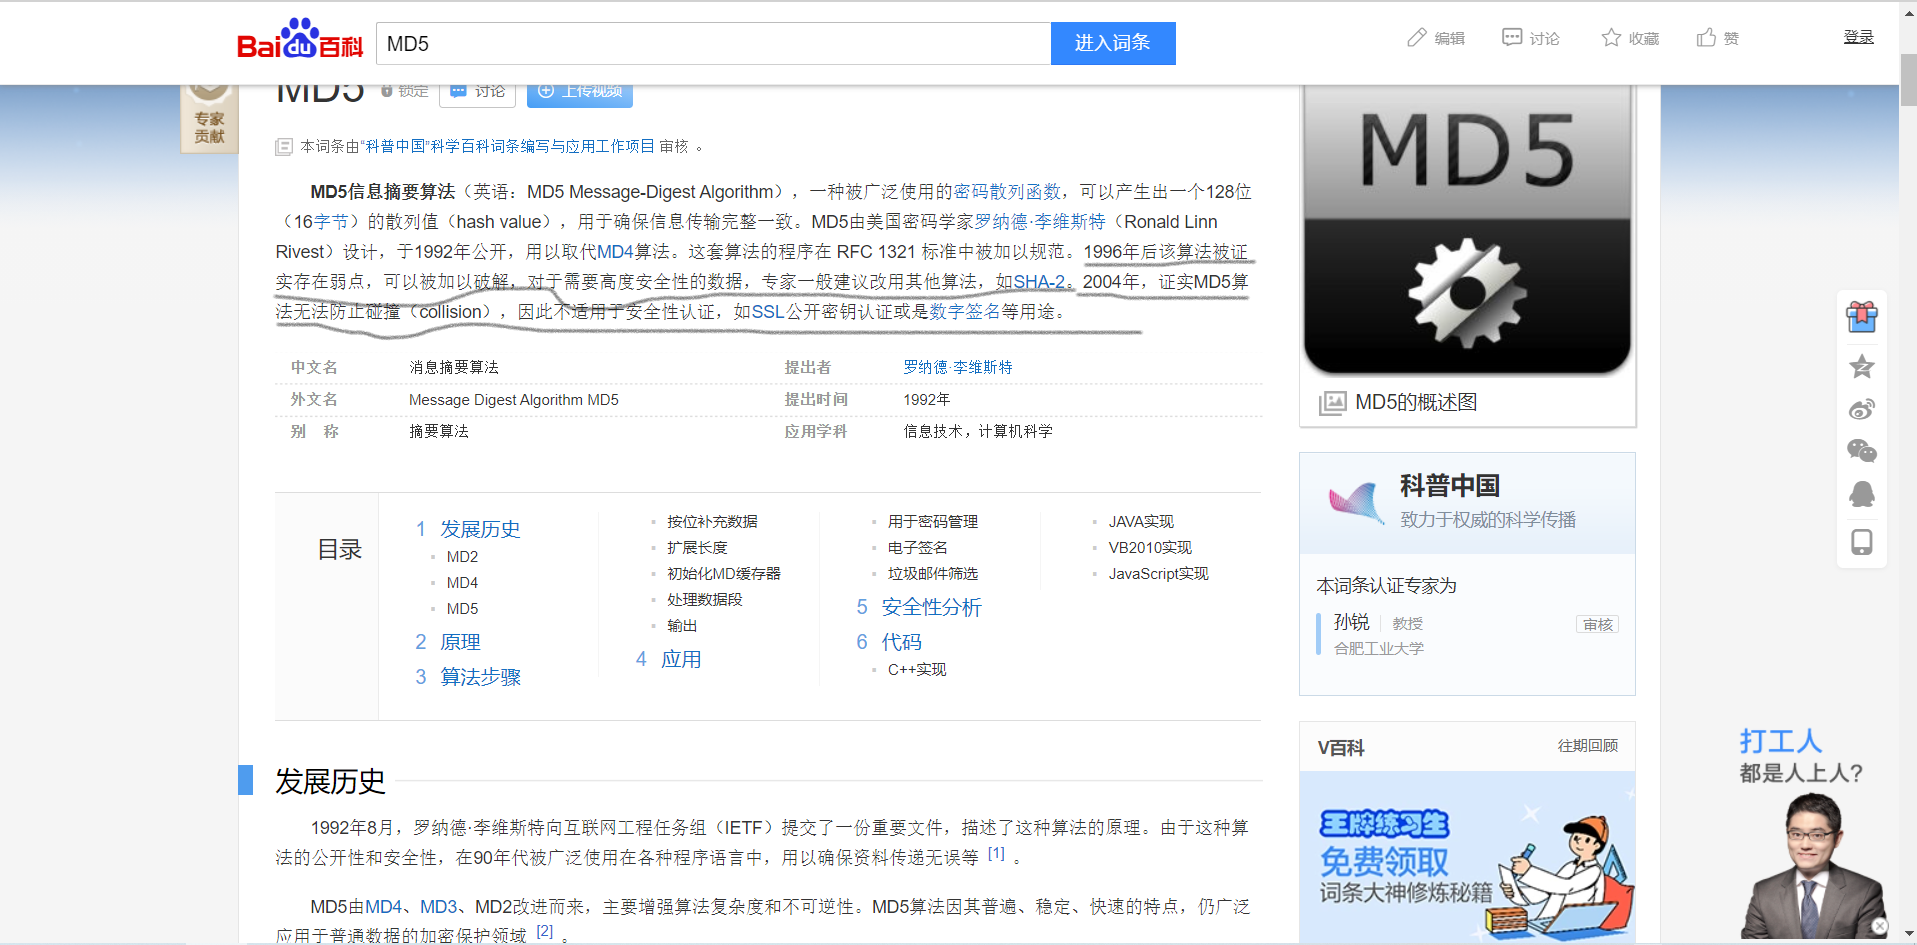Go to 按位补充数据 in contents

coord(712,522)
